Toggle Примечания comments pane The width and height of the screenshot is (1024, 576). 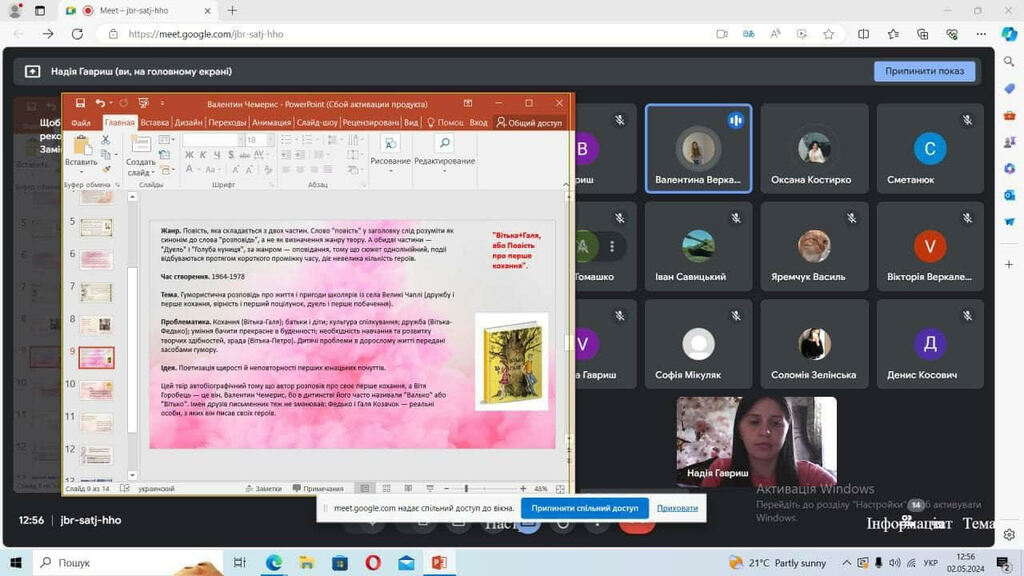(318, 489)
